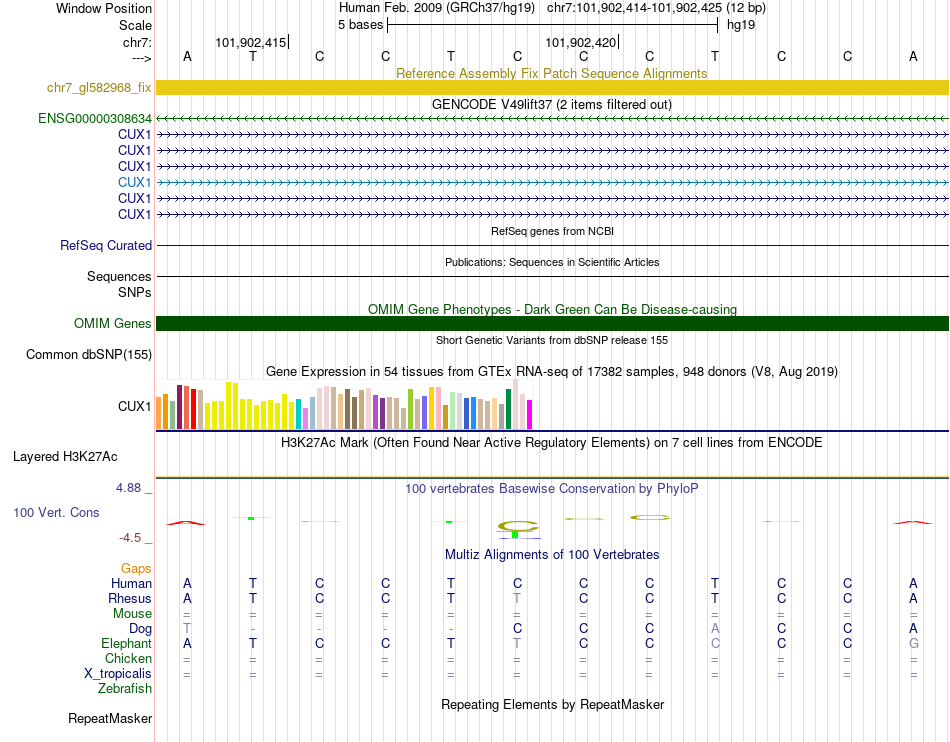Open the OMIM Gene Phenotypes track title
This screenshot has width=950, height=742.
(x=552, y=309)
